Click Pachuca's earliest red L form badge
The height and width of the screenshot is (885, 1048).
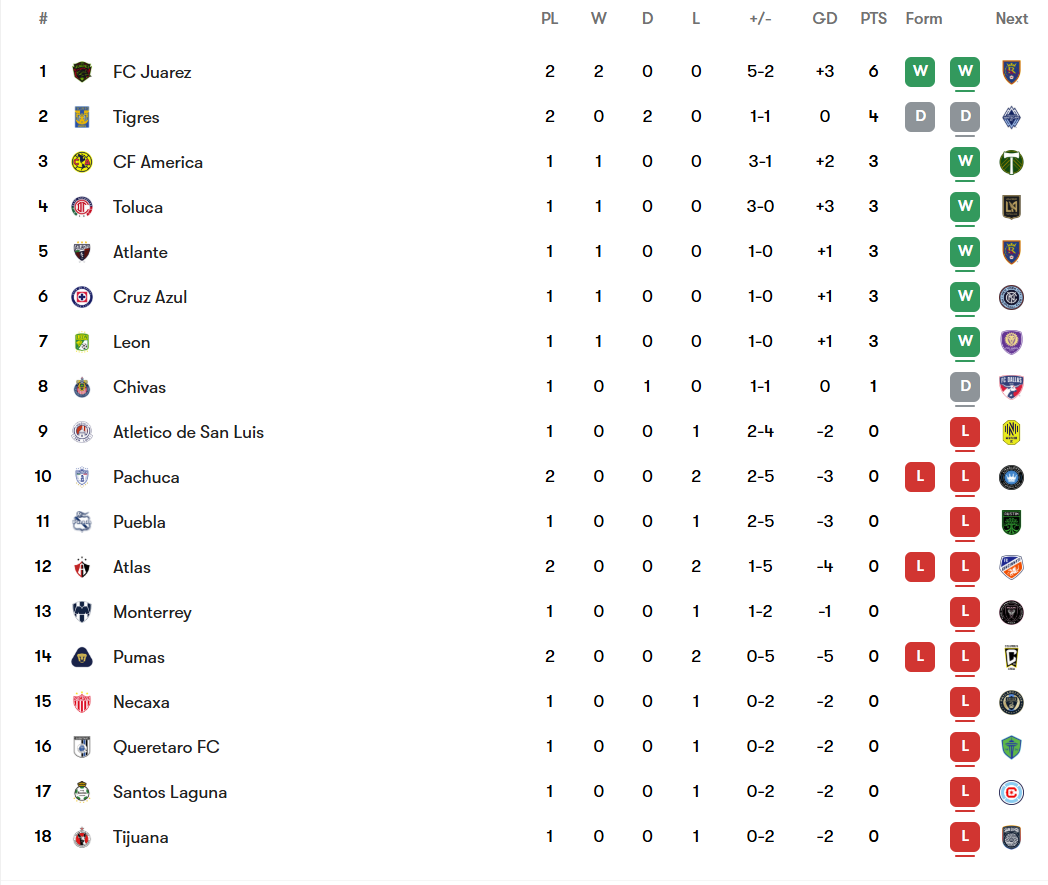point(920,477)
